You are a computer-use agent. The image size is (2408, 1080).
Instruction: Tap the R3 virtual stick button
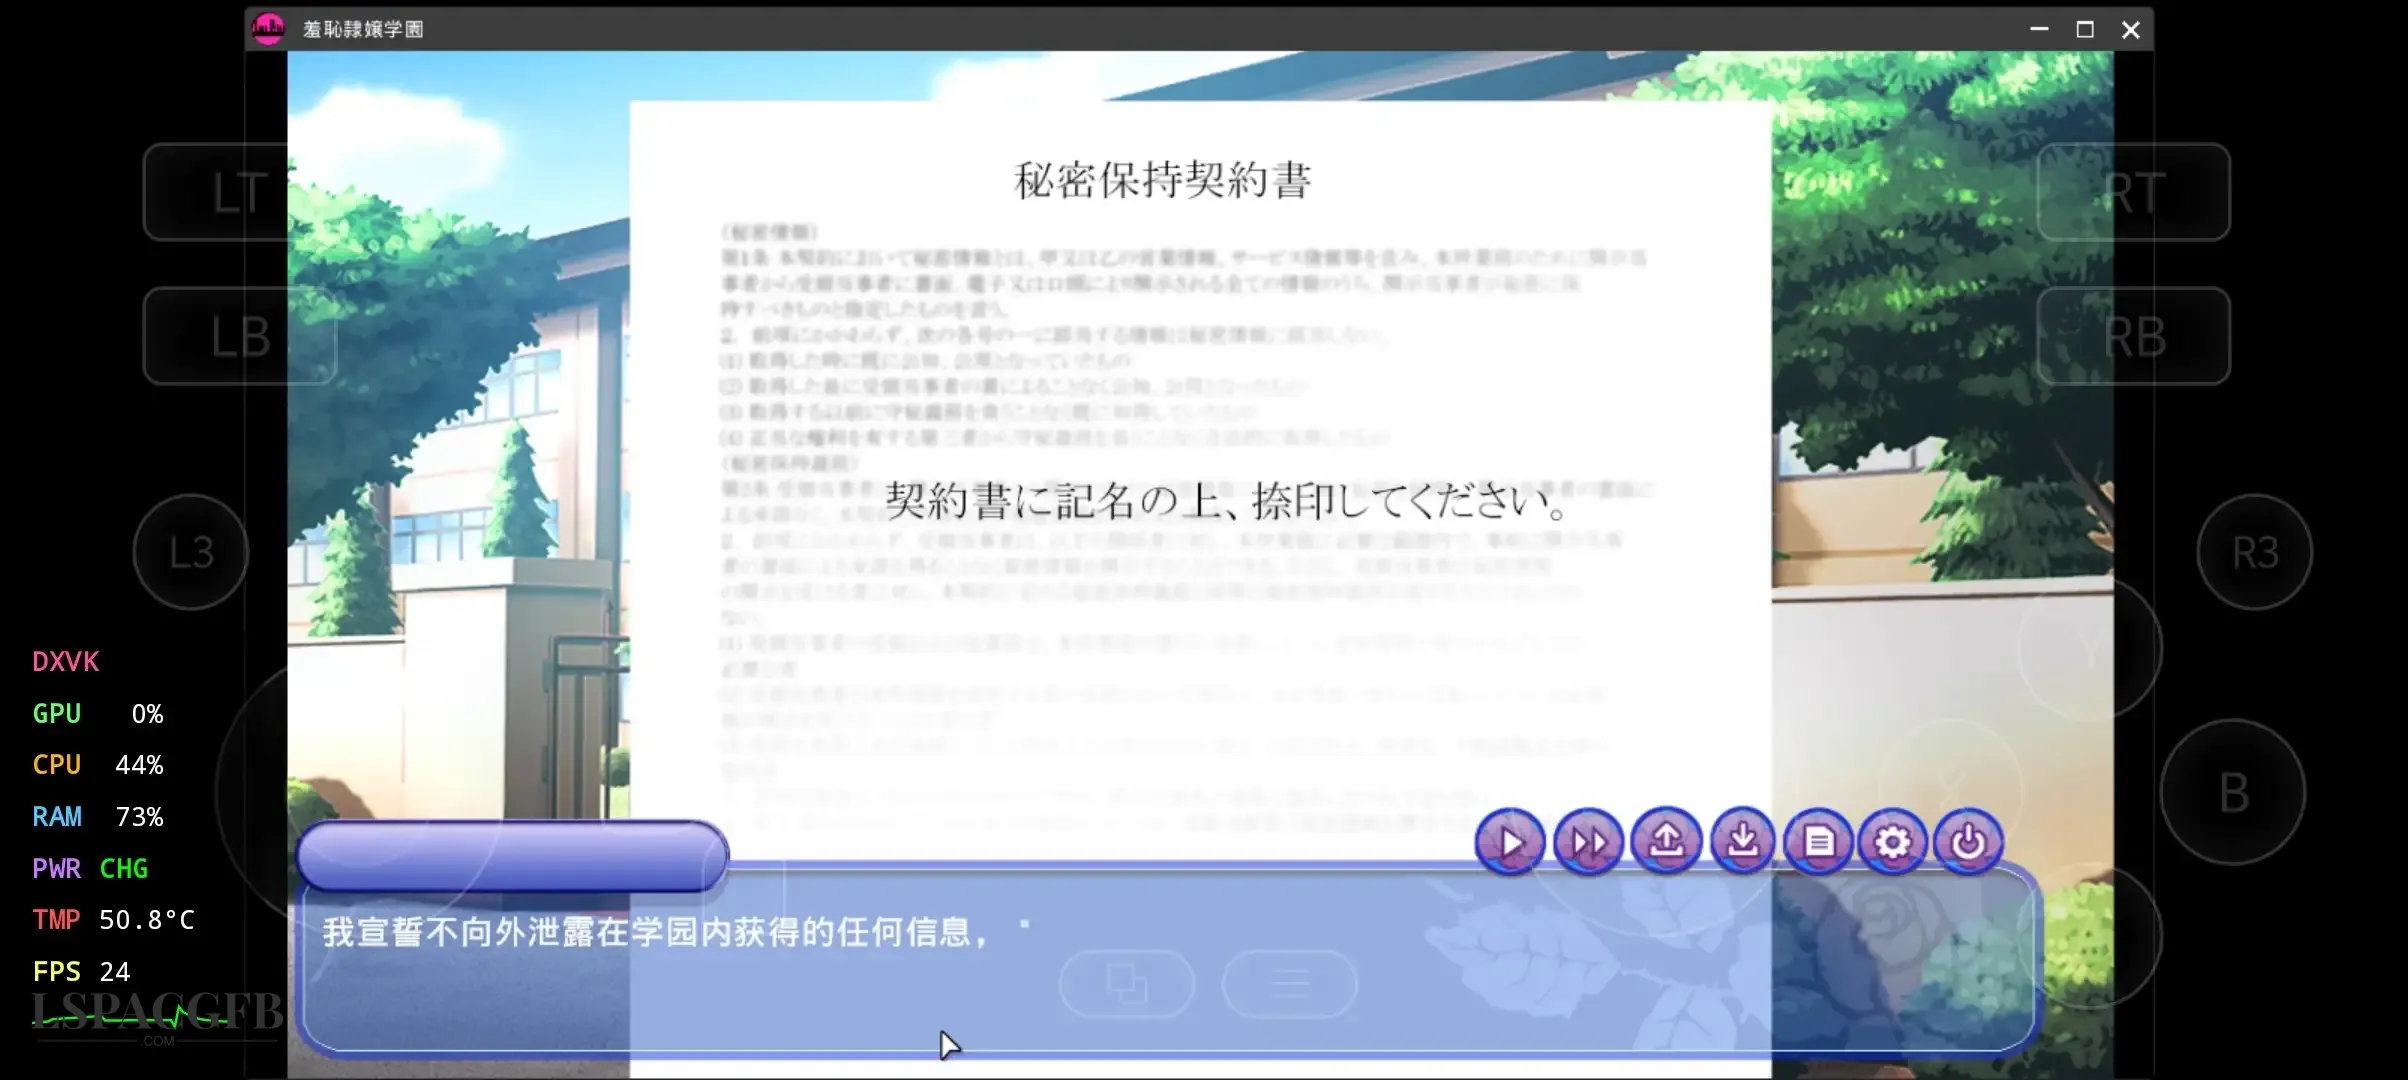[x=2255, y=552]
